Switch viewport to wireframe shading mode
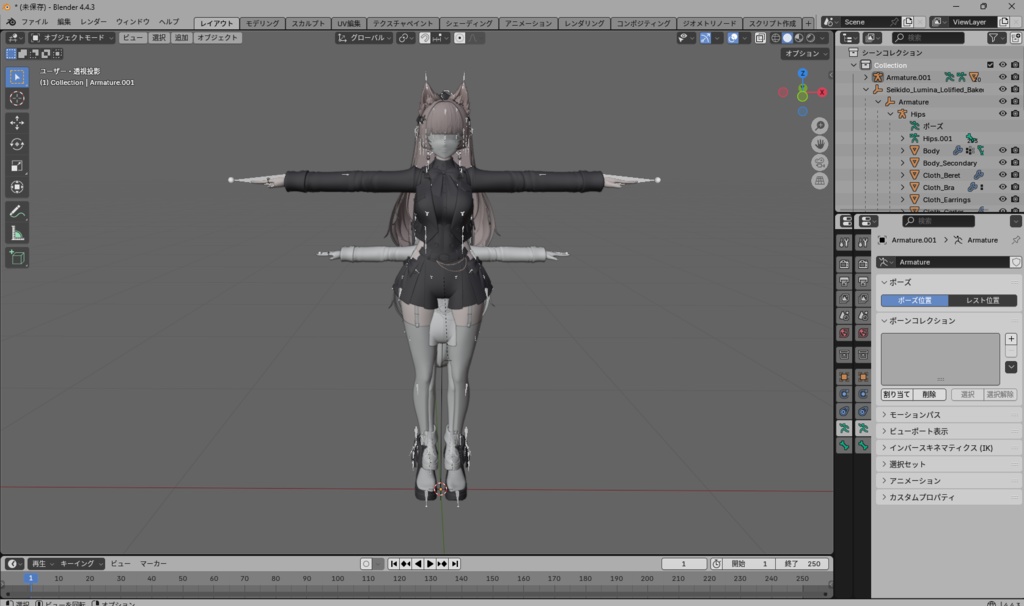Screen dimensions: 1024x606 (777, 38)
